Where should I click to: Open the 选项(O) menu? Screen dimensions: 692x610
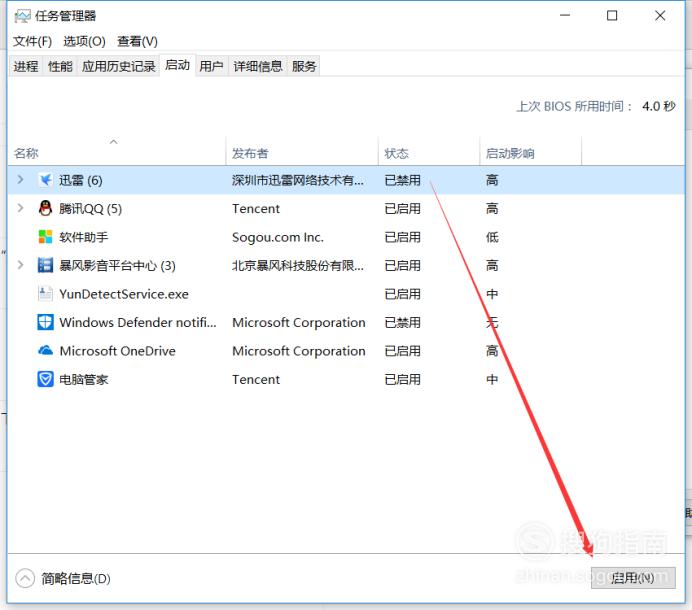[84, 41]
